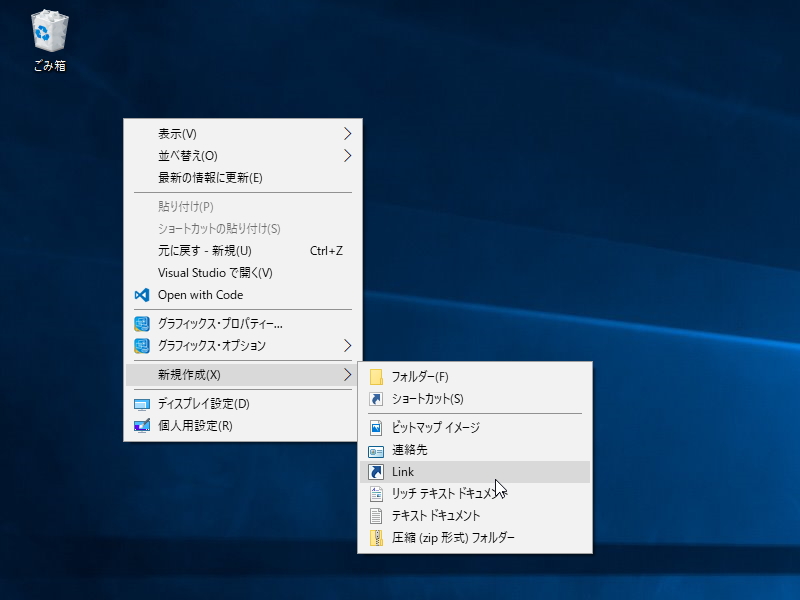Viewport: 800px width, 600px height.
Task: Click the Rich Text Document icon
Action: point(374,494)
